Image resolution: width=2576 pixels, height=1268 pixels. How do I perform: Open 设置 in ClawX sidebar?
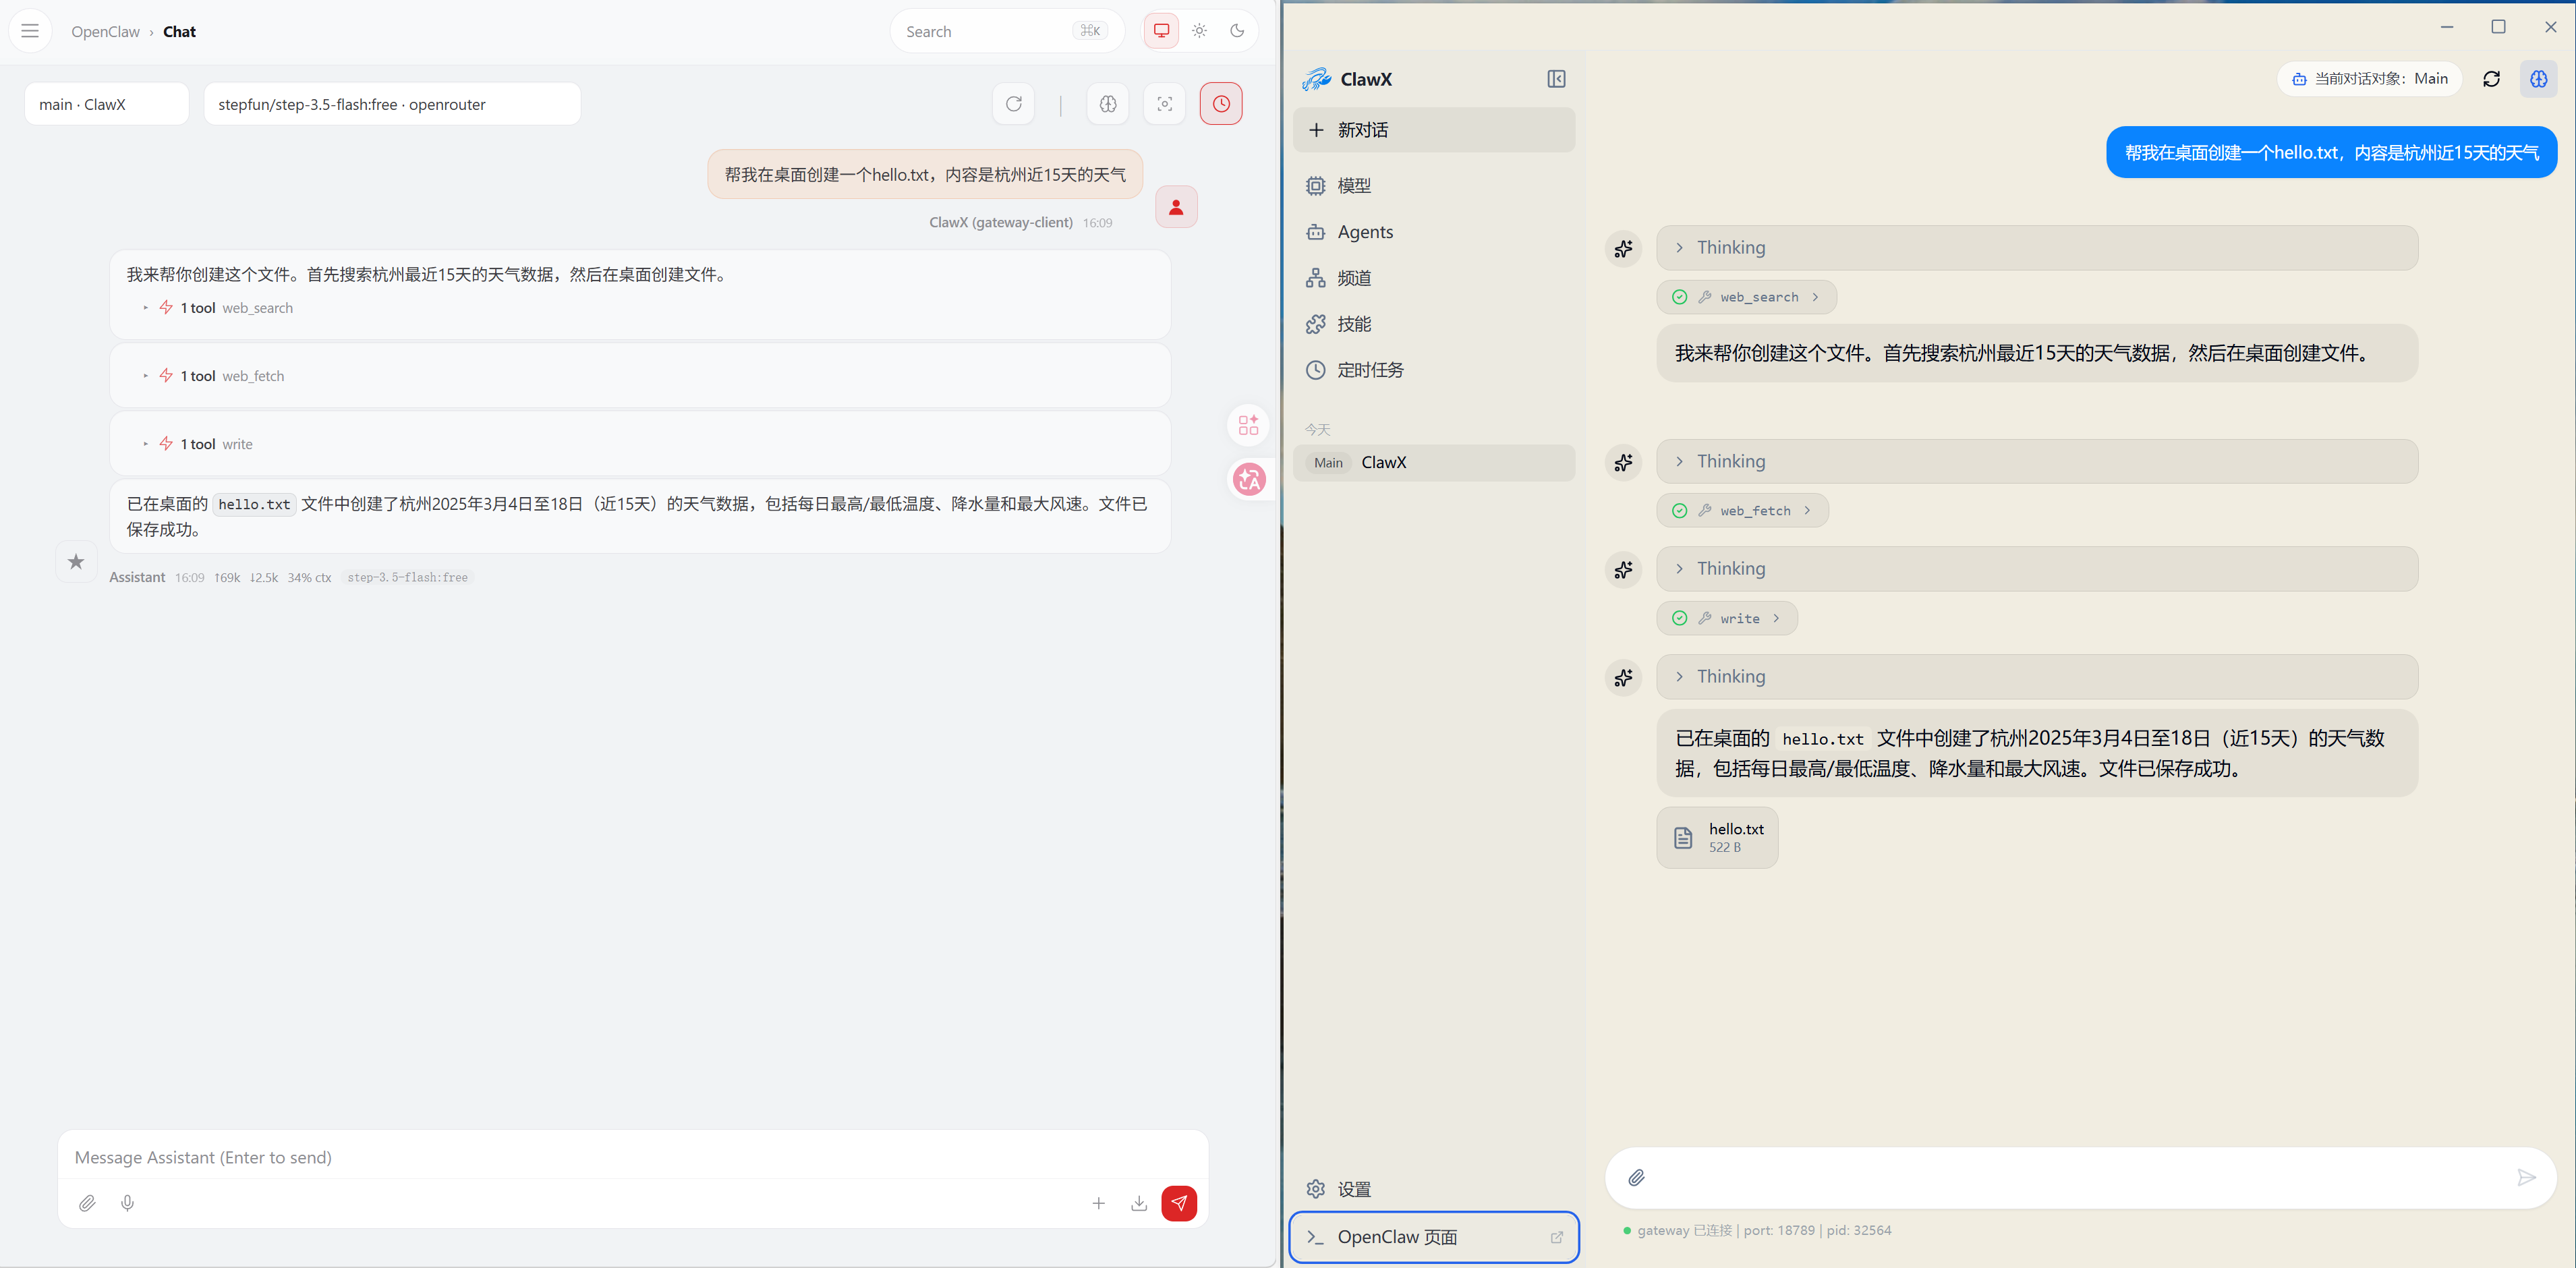tap(1433, 1189)
